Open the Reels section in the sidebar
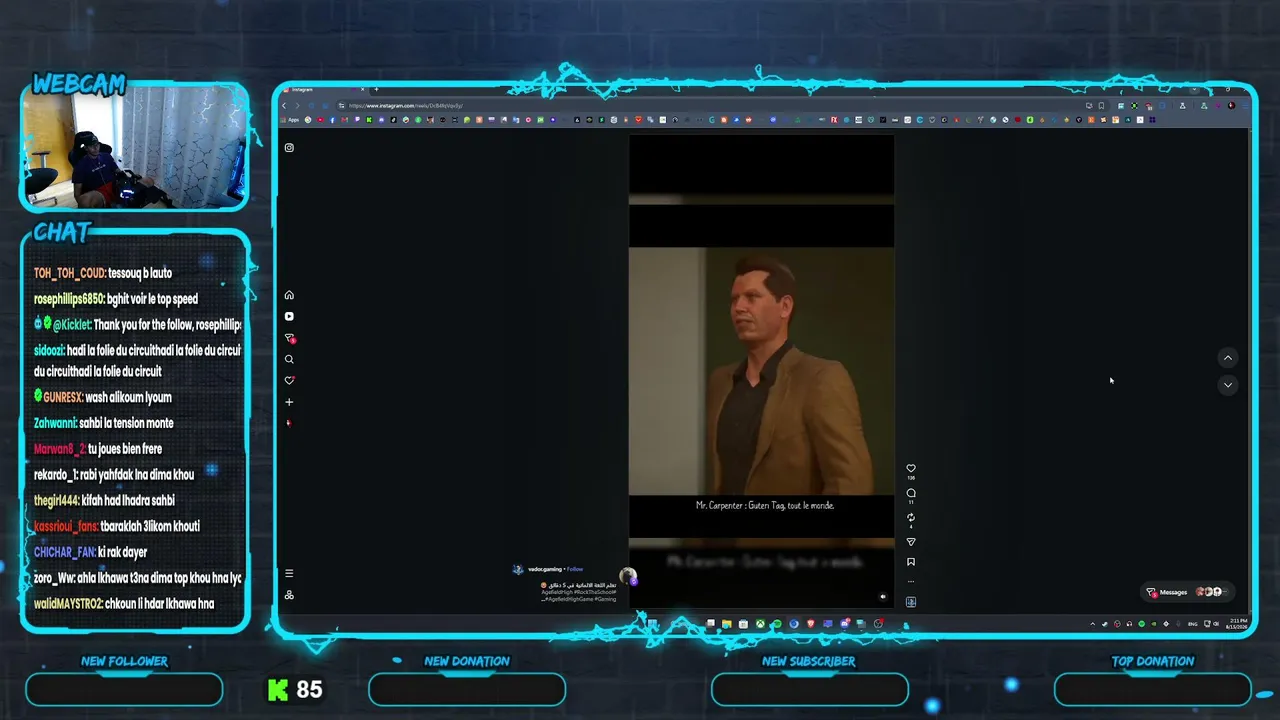 289,316
